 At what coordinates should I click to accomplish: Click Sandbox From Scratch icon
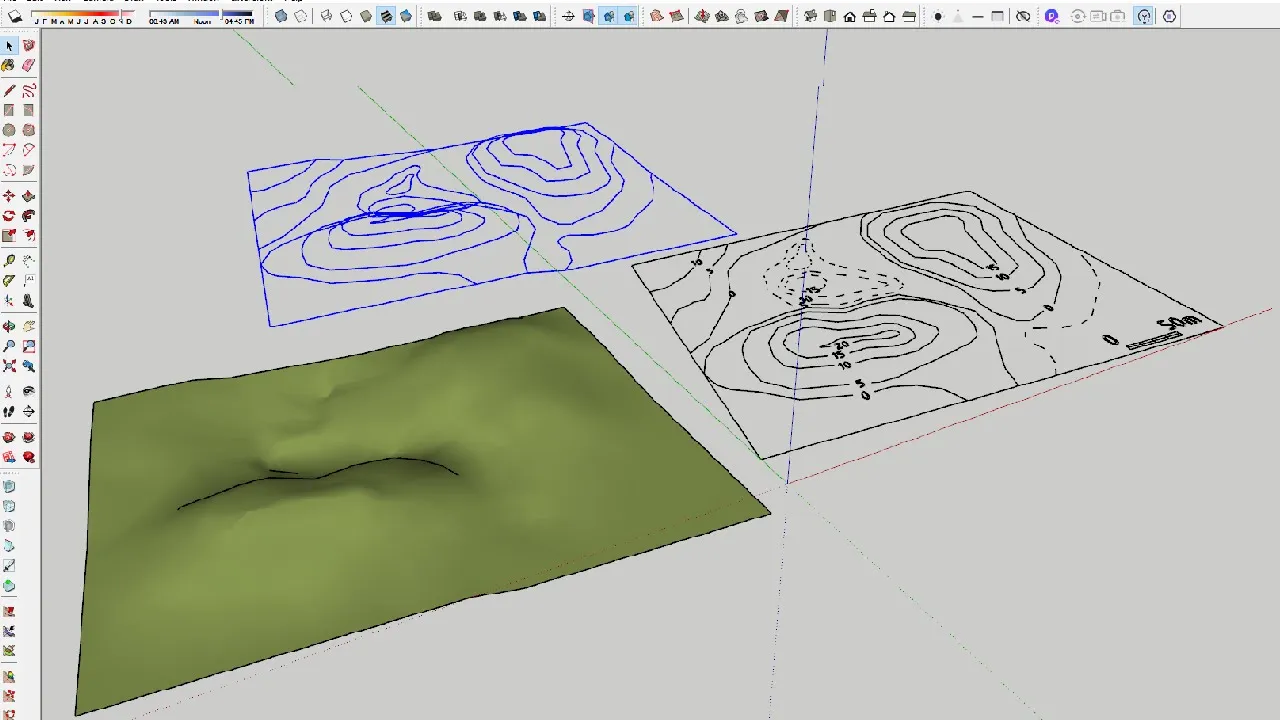(x=677, y=16)
